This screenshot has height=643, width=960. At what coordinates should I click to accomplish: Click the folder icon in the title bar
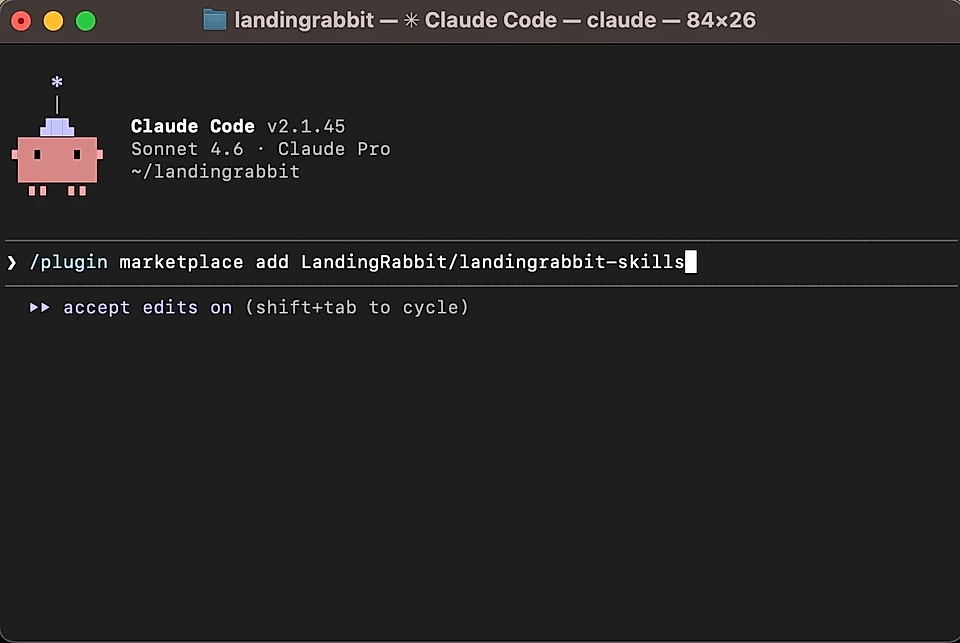(213, 19)
